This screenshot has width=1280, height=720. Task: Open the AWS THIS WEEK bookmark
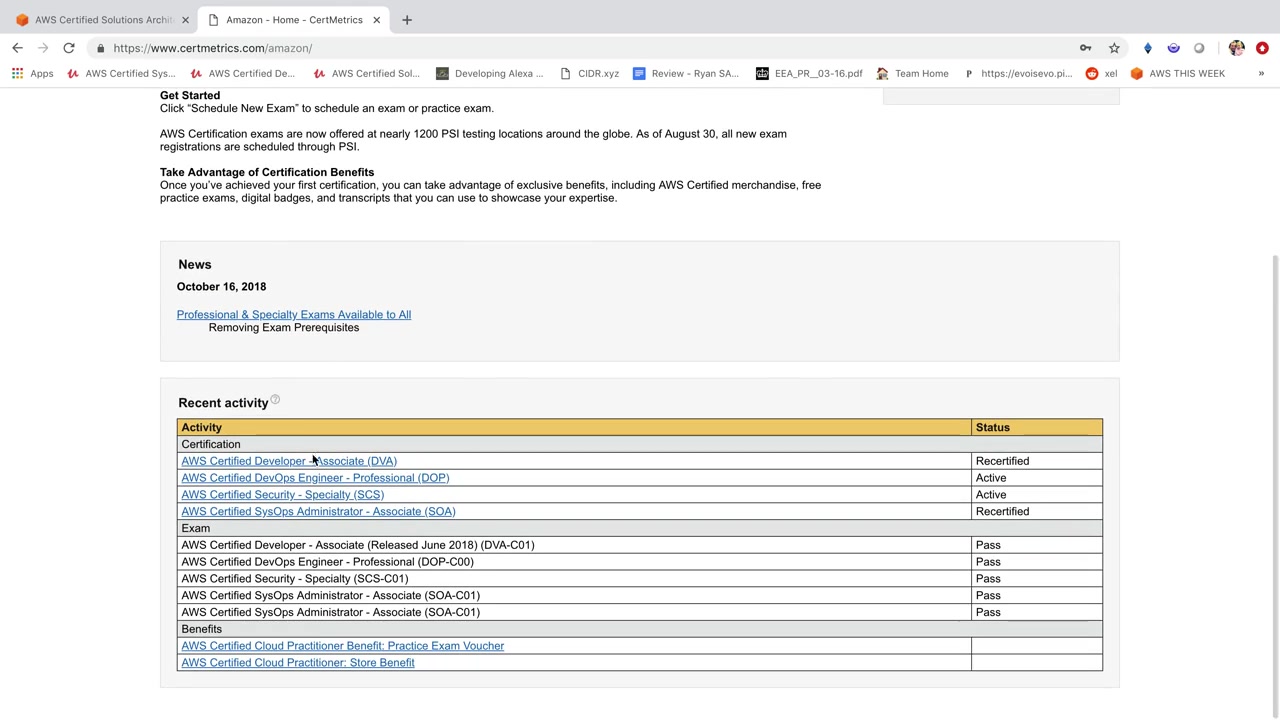[x=1178, y=73]
